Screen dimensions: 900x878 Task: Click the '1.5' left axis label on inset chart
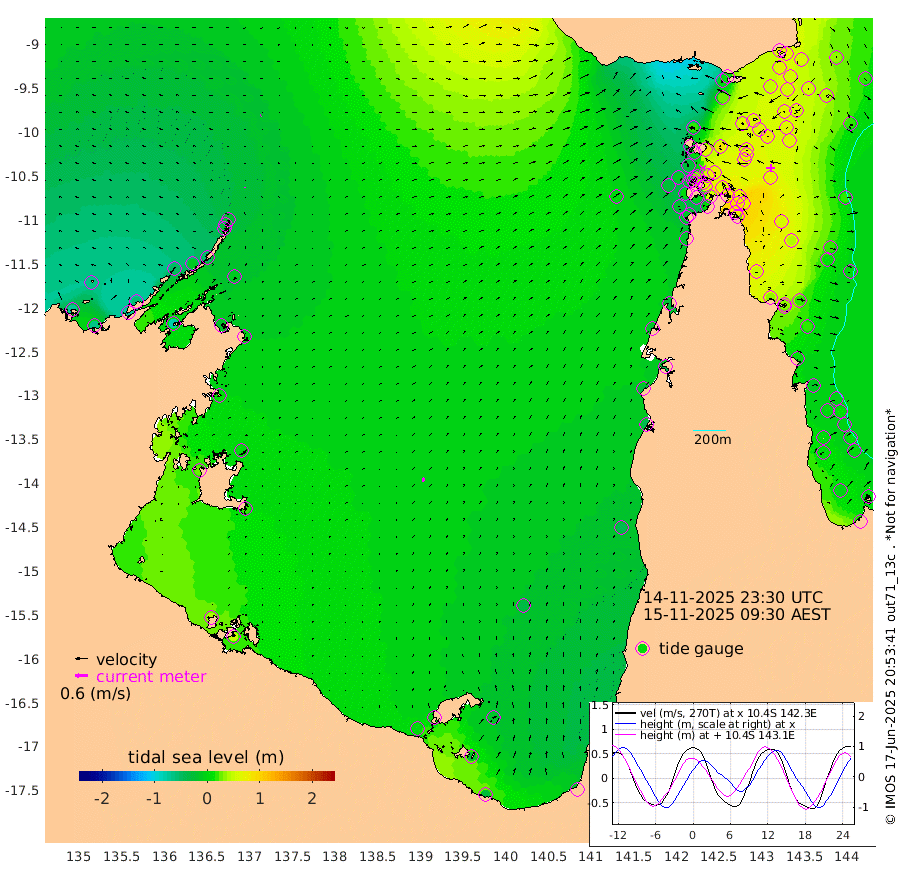(600, 706)
